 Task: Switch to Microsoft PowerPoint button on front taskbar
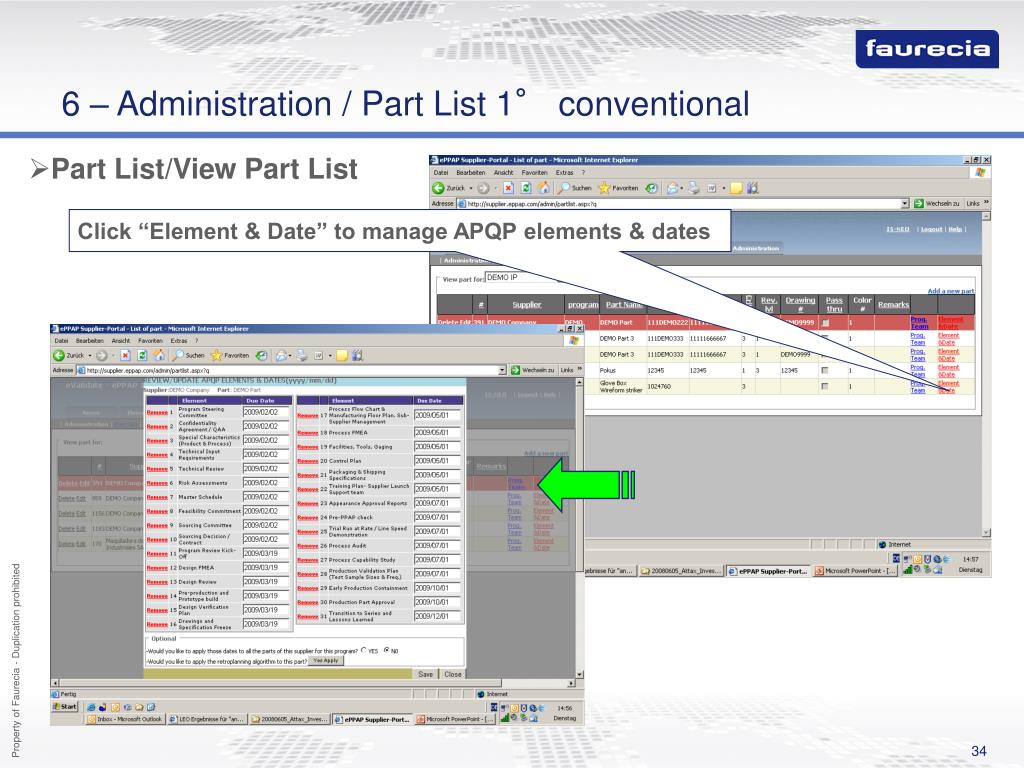(x=455, y=719)
